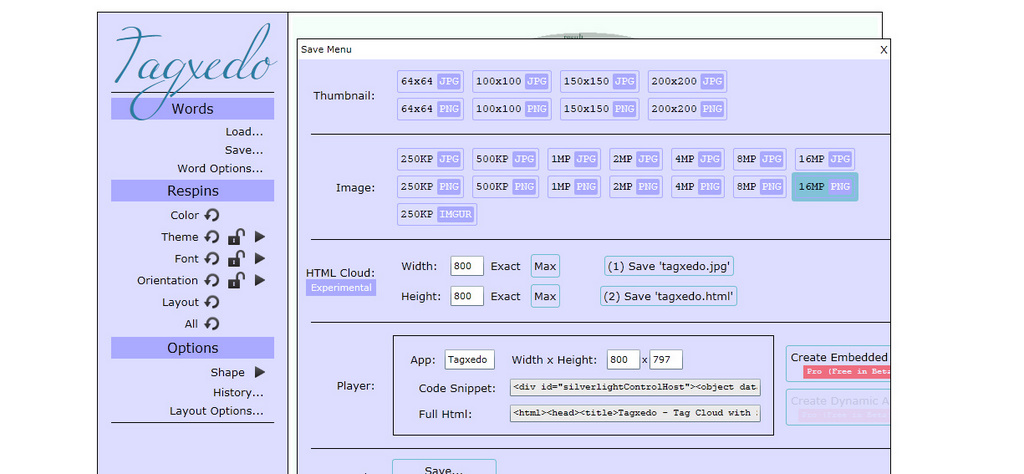Select the Respins section header
This screenshot has height=474, width=1024.
pos(193,191)
